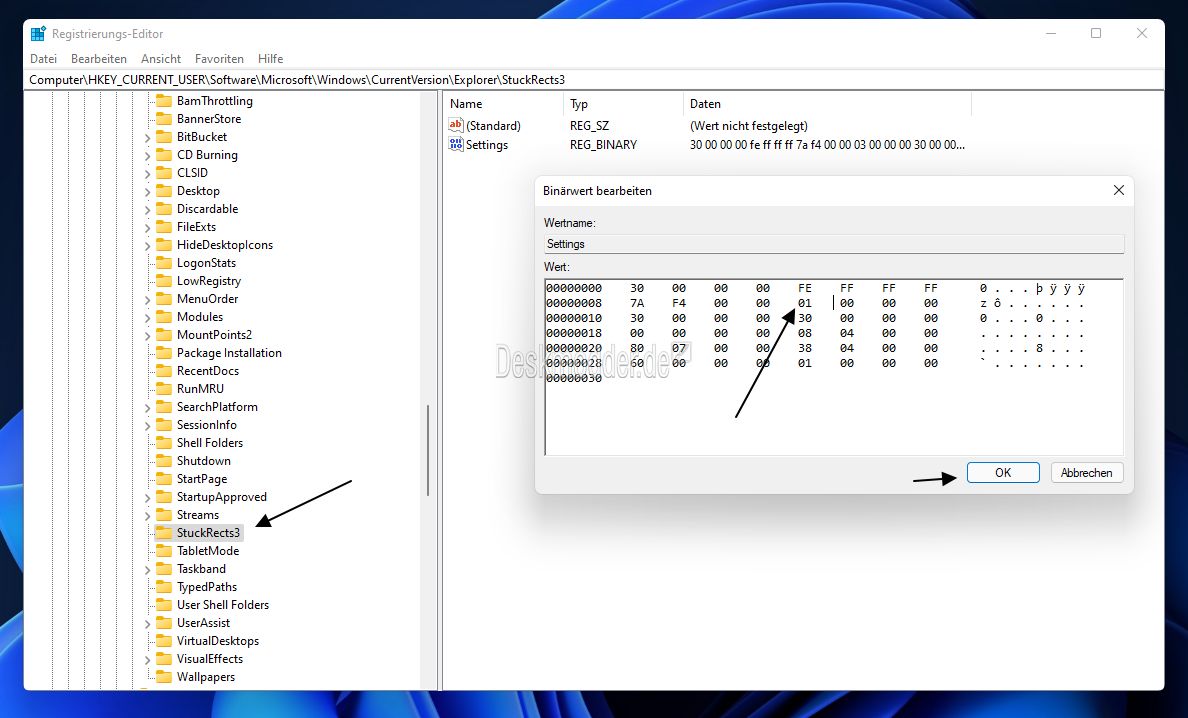Click the RunMRU folder icon

[x=164, y=389]
